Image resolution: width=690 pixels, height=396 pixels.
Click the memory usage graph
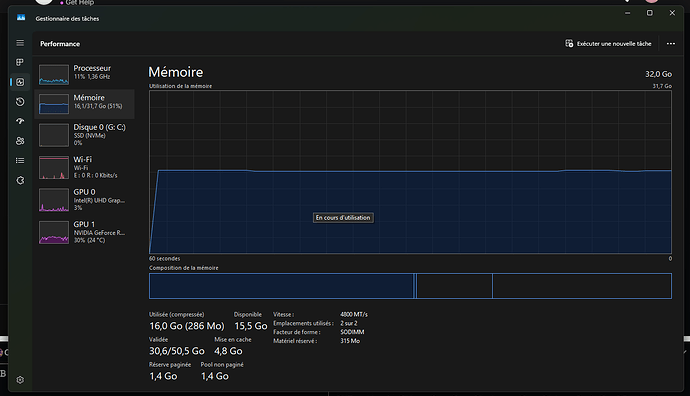[410, 172]
